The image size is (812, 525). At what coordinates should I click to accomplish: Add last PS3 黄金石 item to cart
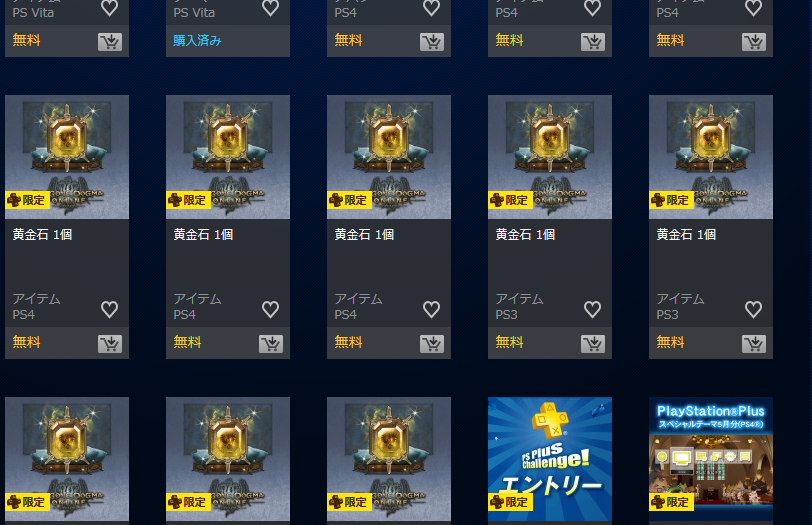(x=754, y=344)
